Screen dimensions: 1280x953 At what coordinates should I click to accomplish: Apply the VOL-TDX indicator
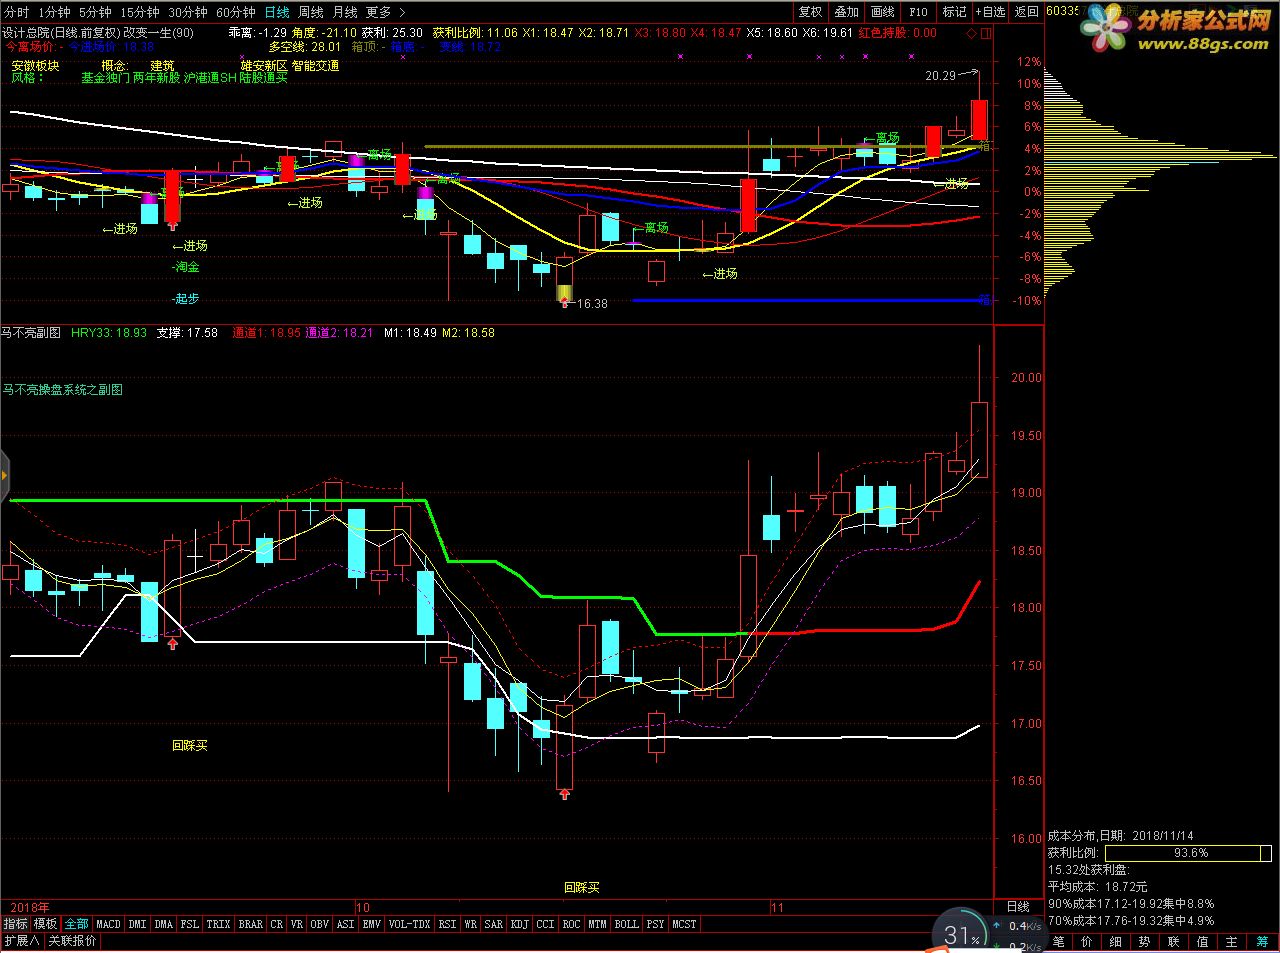(x=410, y=924)
